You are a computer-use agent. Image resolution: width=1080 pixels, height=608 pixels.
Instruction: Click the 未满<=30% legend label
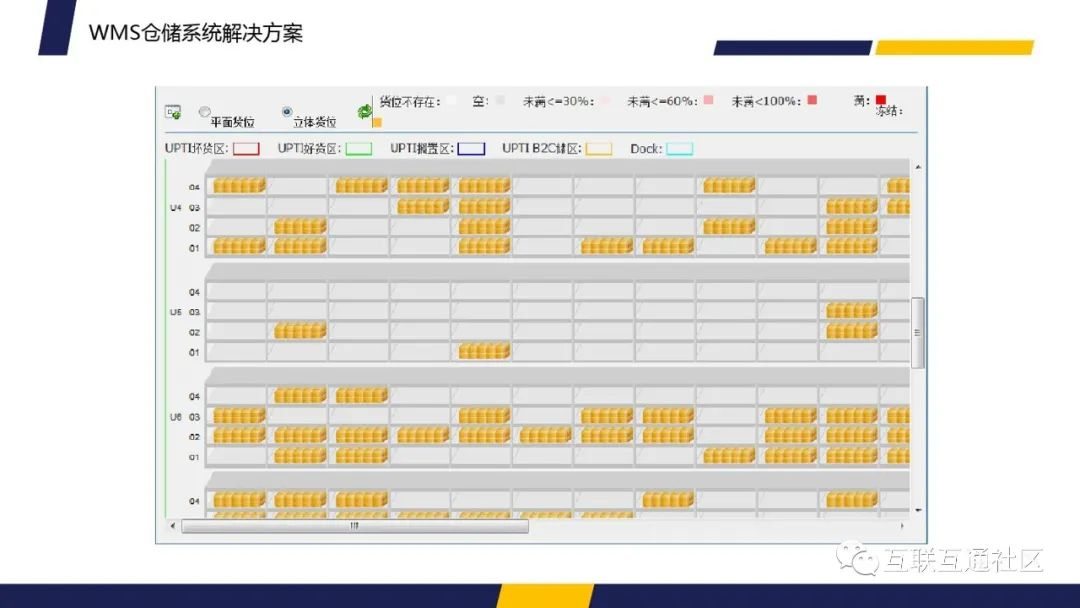point(558,101)
